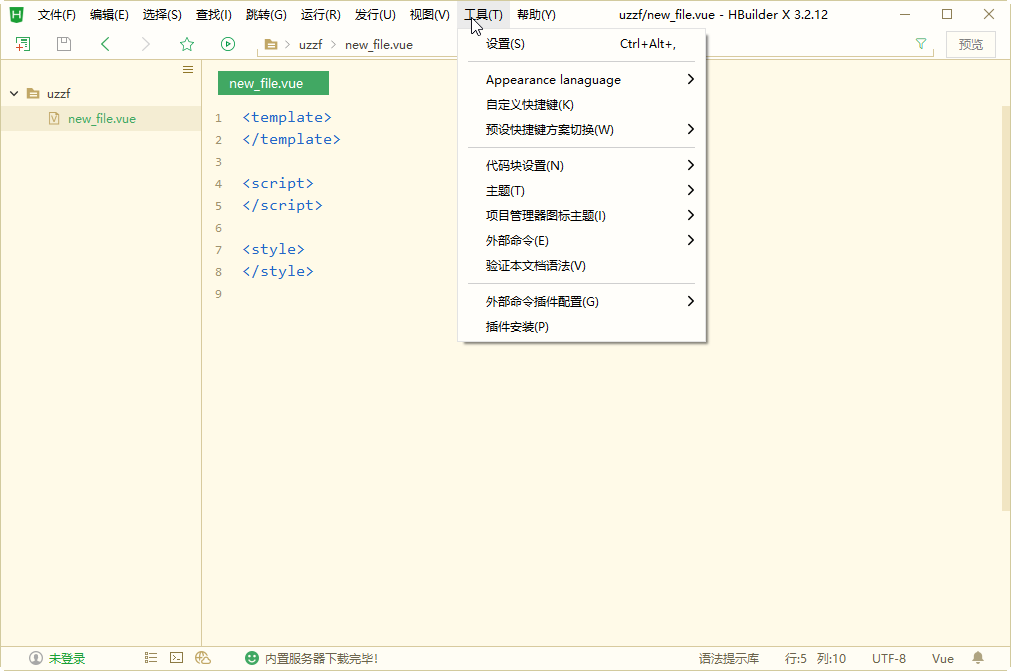Click the green filter funnel icon
Image resolution: width=1011 pixels, height=671 pixels.
pos(921,44)
